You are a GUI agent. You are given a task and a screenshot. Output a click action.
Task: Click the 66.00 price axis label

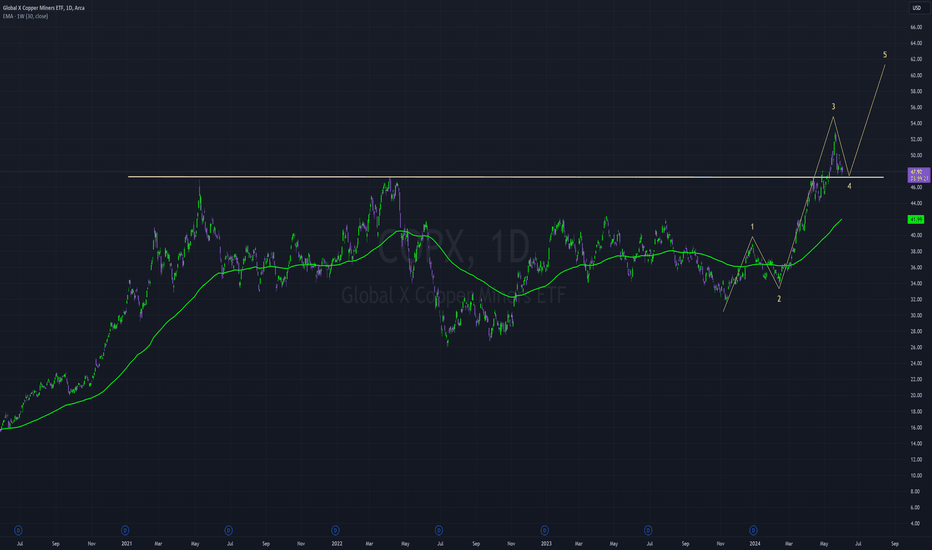[x=916, y=27]
